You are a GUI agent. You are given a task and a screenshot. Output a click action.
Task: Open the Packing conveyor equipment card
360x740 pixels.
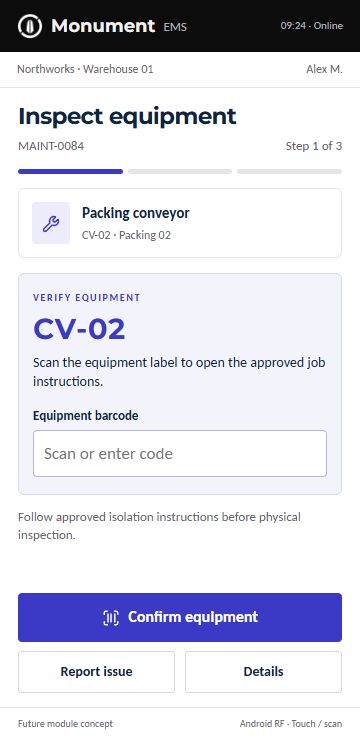click(x=180, y=223)
